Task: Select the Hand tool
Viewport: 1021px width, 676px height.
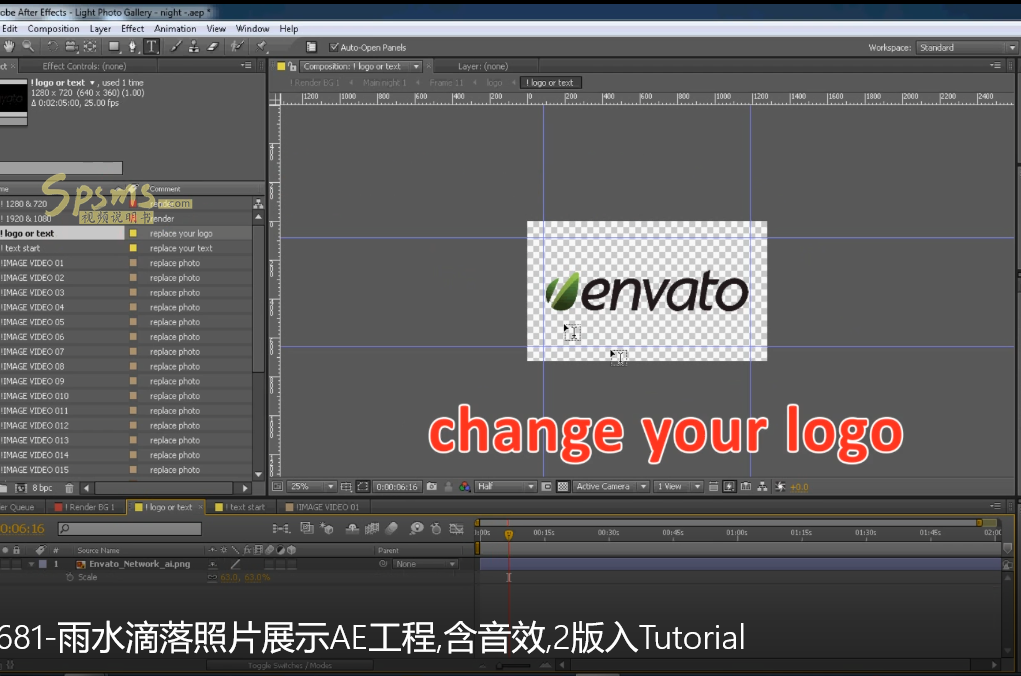Action: pyautogui.click(x=9, y=46)
